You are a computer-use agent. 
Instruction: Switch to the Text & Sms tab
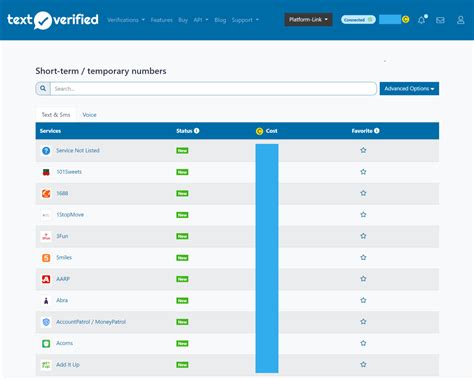[x=56, y=115]
